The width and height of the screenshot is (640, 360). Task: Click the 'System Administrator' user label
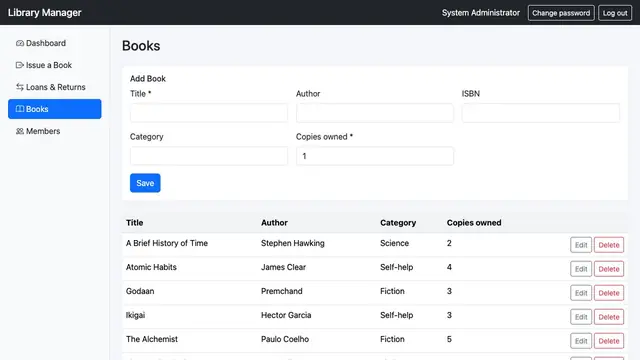(481, 13)
